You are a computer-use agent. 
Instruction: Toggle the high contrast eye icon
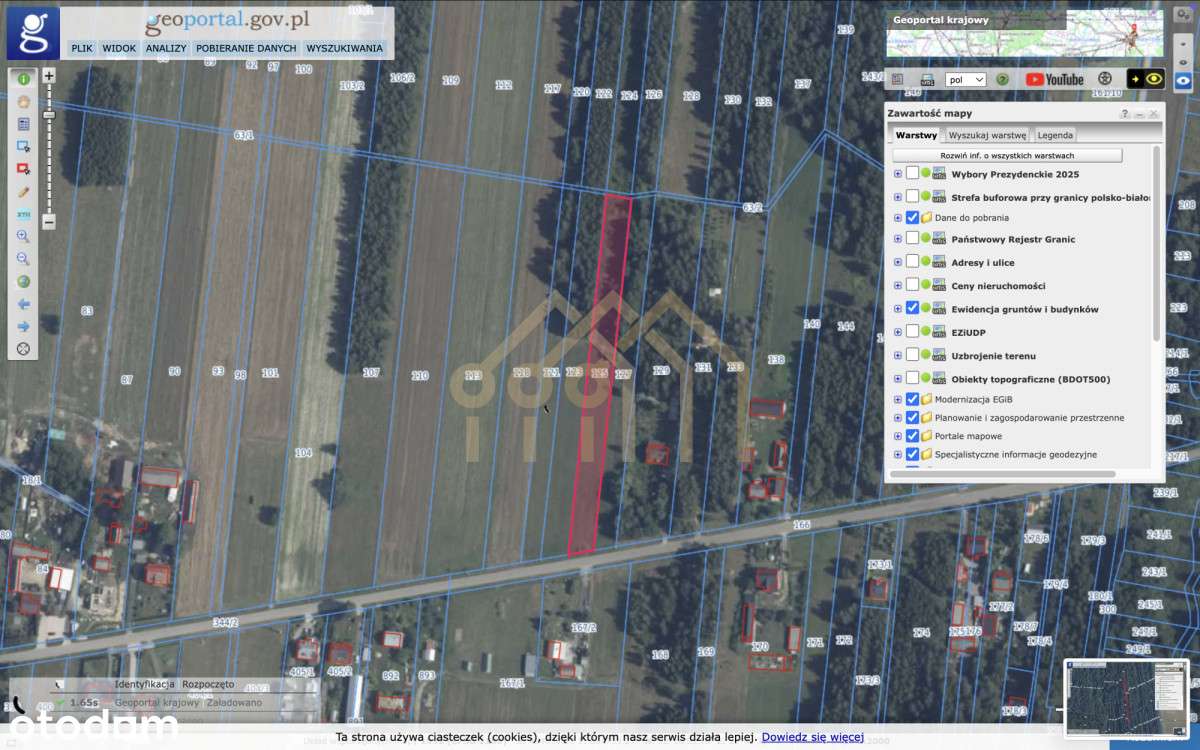point(1146,79)
